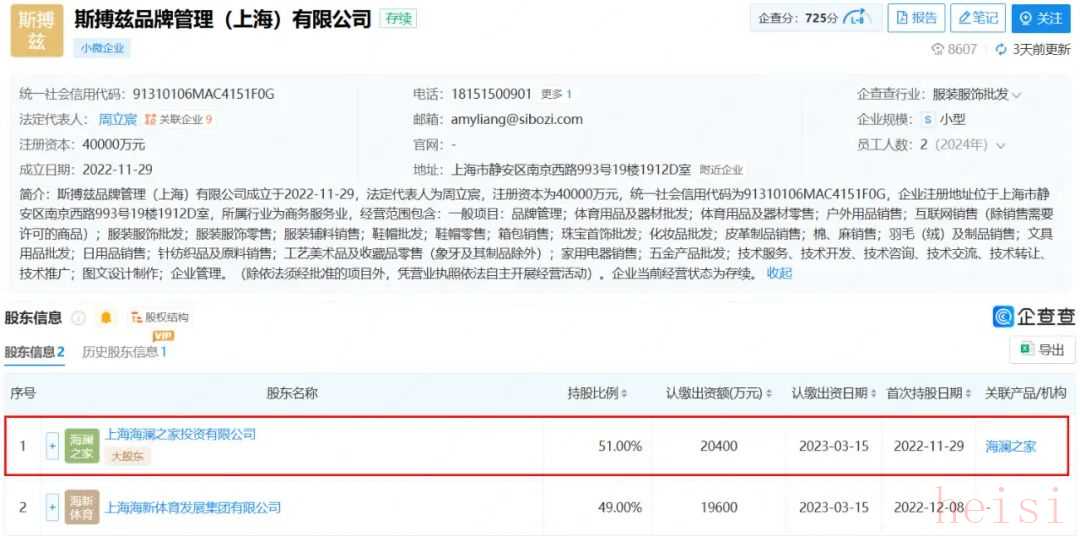The width and height of the screenshot is (1080, 536).
Task: Open 上海海新体育发展集团有限公司 link
Action: click(193, 508)
